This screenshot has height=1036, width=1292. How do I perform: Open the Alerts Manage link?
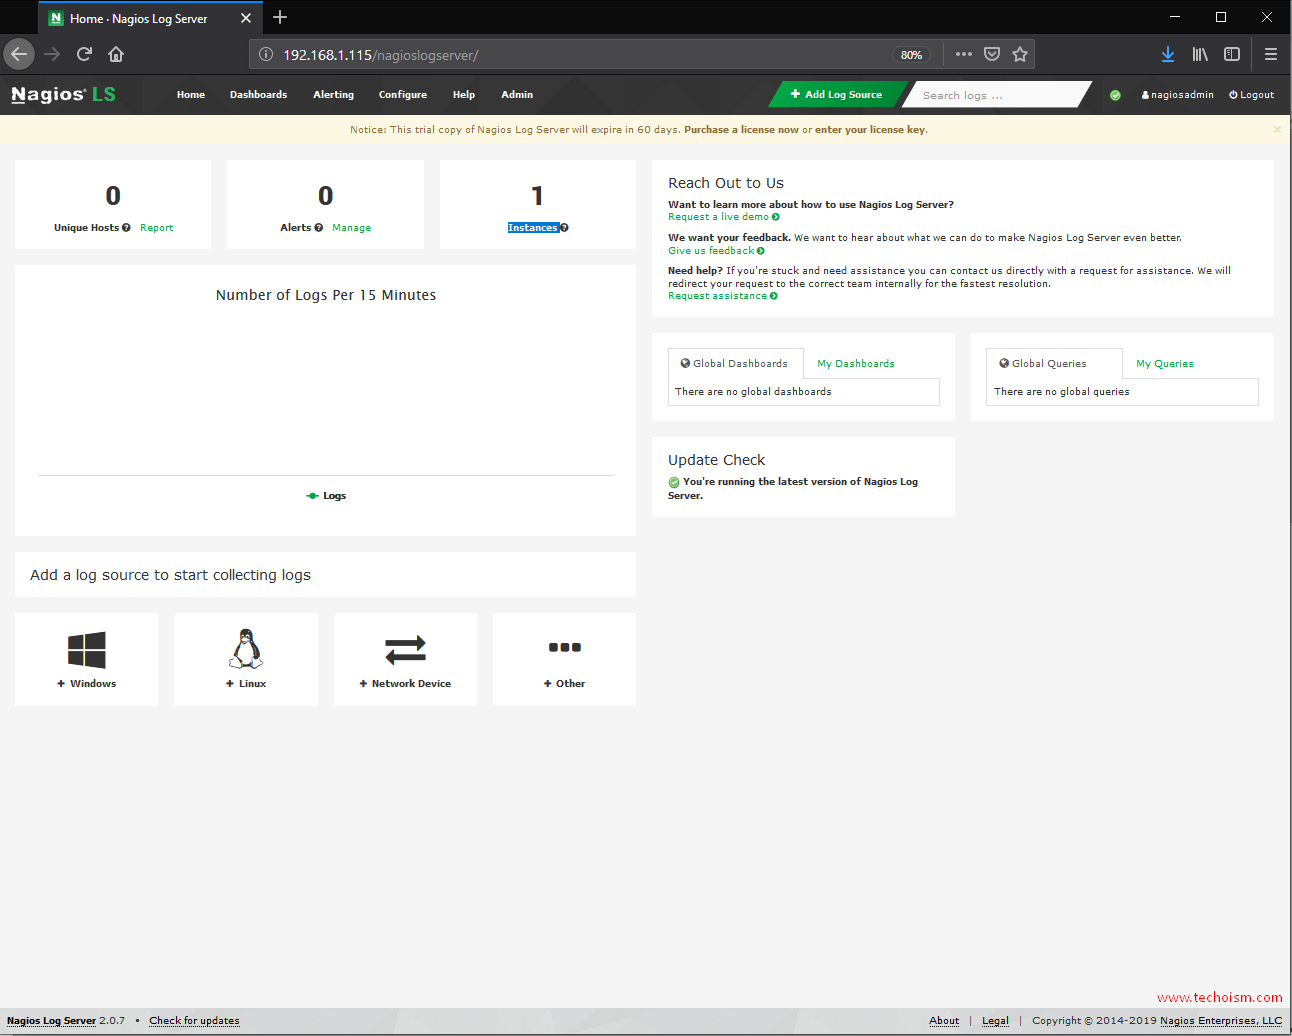click(351, 228)
